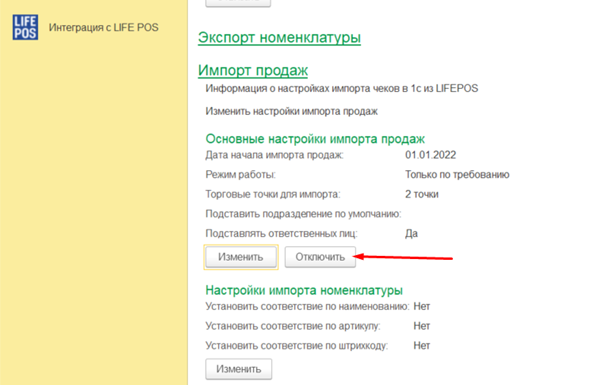The image size is (602, 385).
Task: Click the 'Отключить' button
Action: (320, 257)
